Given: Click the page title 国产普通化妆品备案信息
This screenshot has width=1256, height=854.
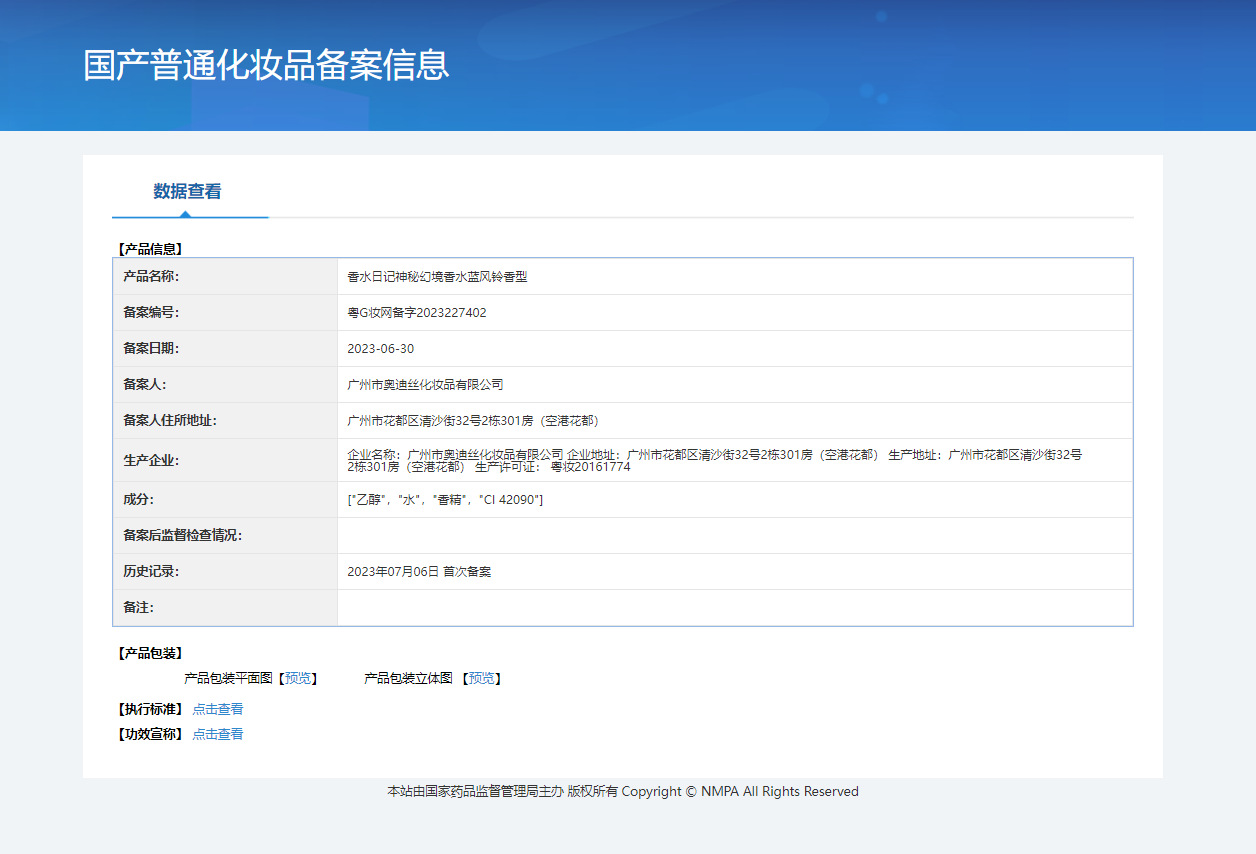Looking at the screenshot, I should pos(266,64).
